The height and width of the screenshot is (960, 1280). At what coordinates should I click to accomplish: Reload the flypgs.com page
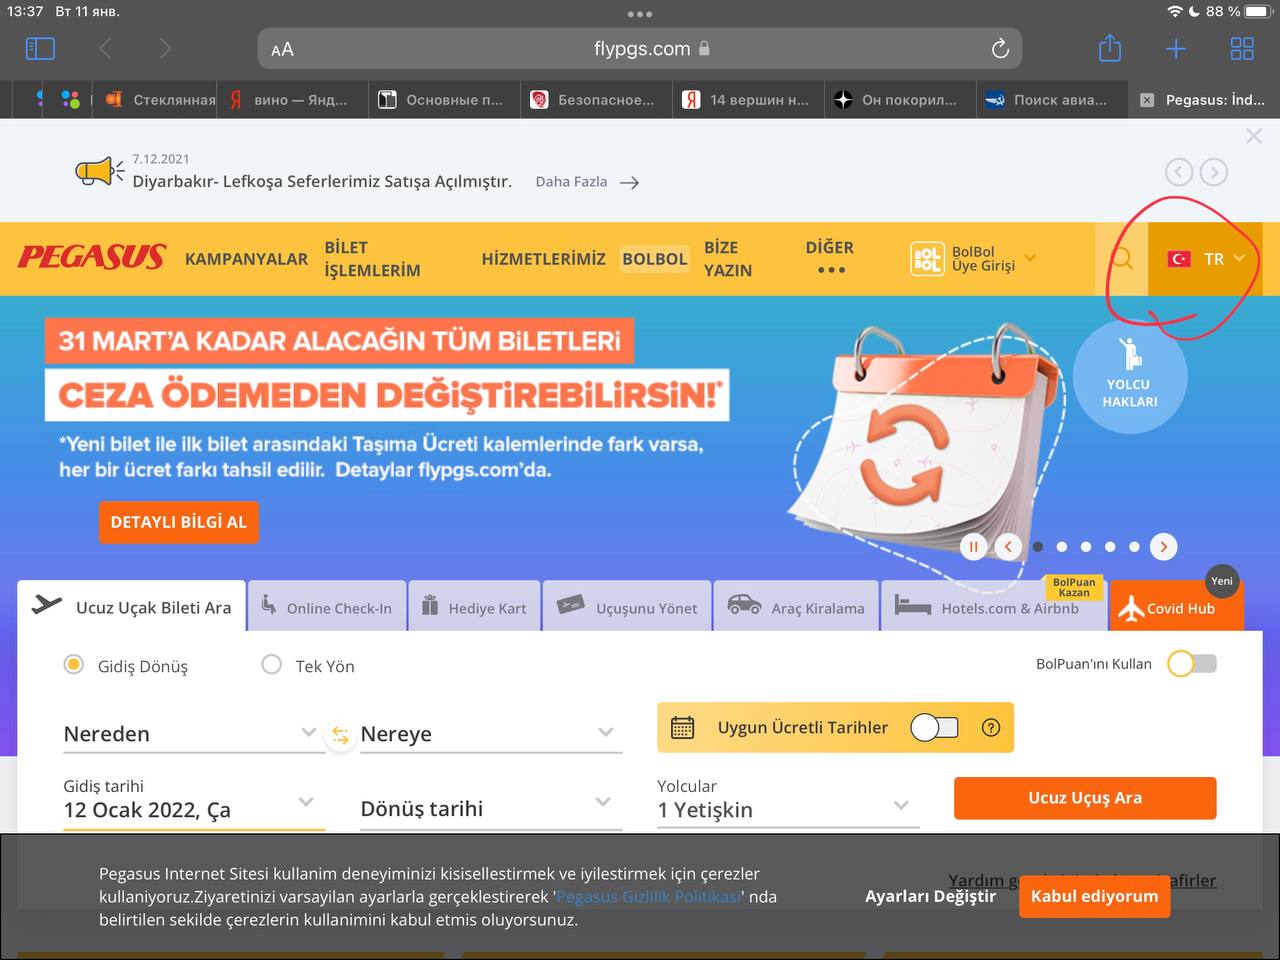[x=999, y=48]
